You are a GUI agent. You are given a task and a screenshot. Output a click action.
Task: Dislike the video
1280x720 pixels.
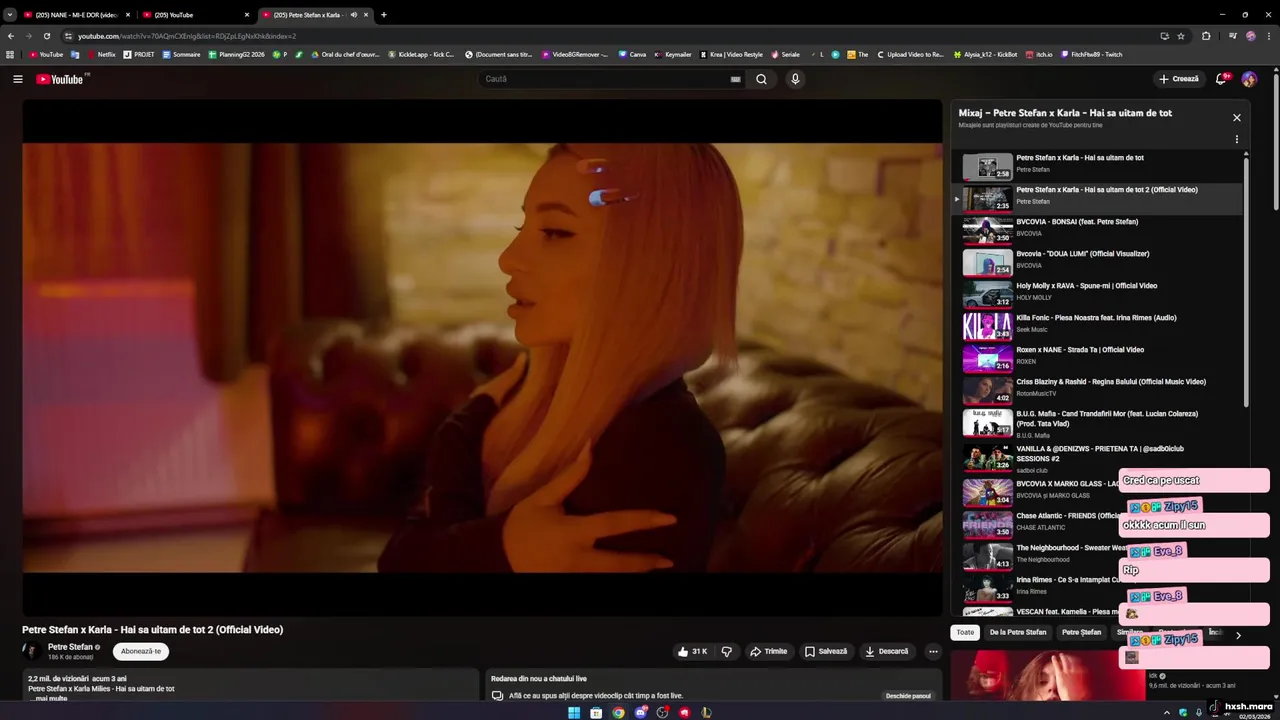[727, 651]
